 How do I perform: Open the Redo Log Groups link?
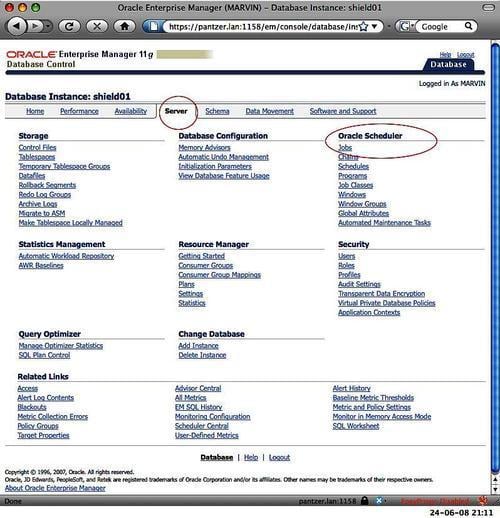tap(45, 194)
